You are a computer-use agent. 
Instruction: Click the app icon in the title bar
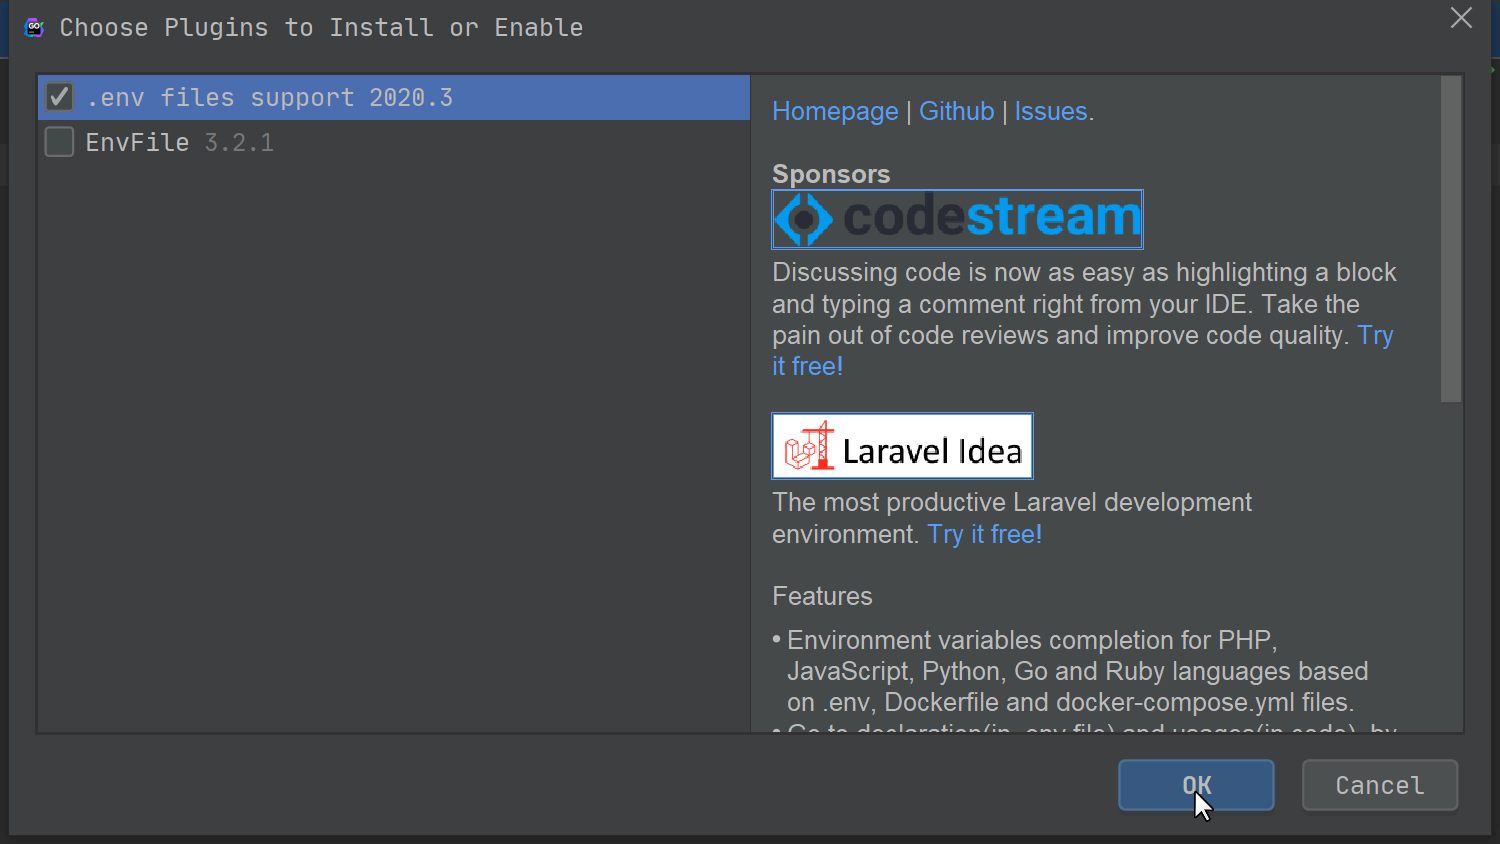pyautogui.click(x=34, y=28)
